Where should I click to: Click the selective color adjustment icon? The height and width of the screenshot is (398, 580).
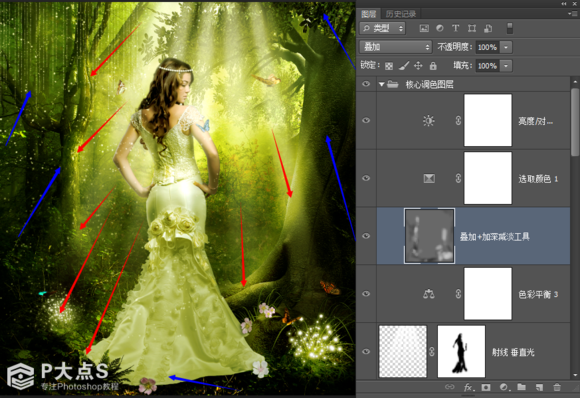point(429,179)
